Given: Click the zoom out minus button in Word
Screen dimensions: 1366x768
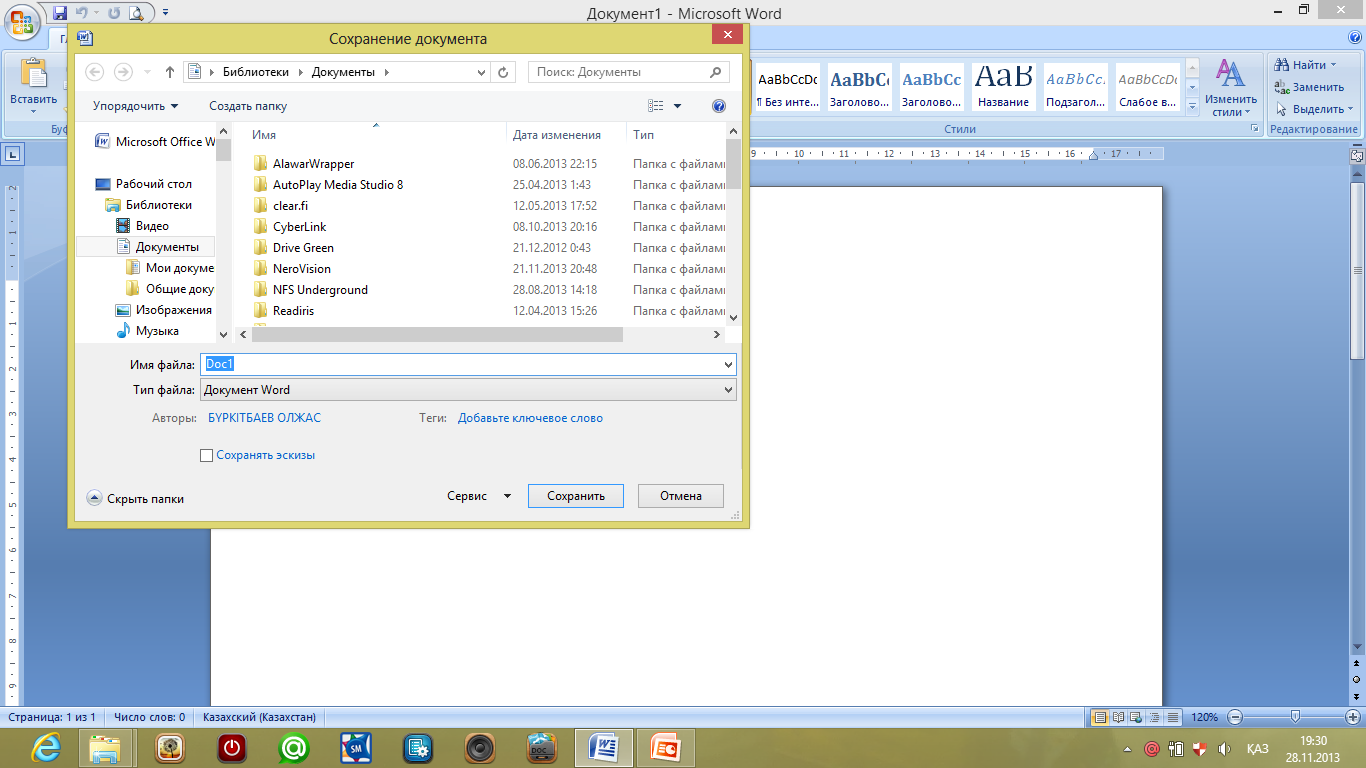Looking at the screenshot, I should (1236, 717).
